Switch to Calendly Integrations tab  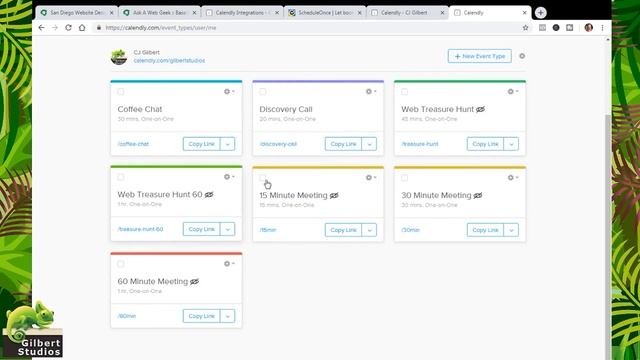242,13
